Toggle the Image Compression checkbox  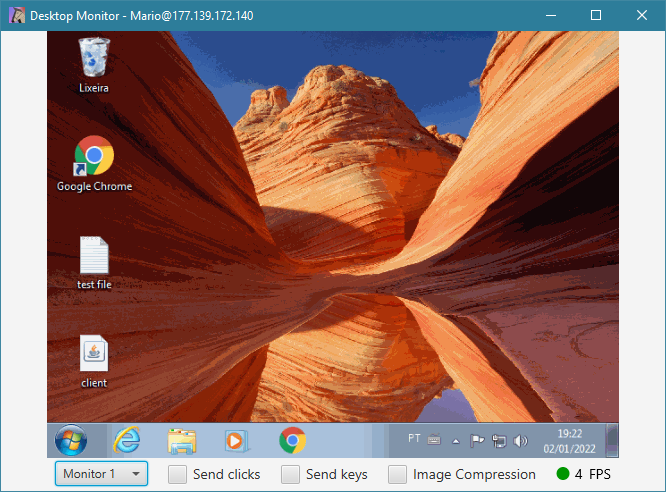coord(397,474)
